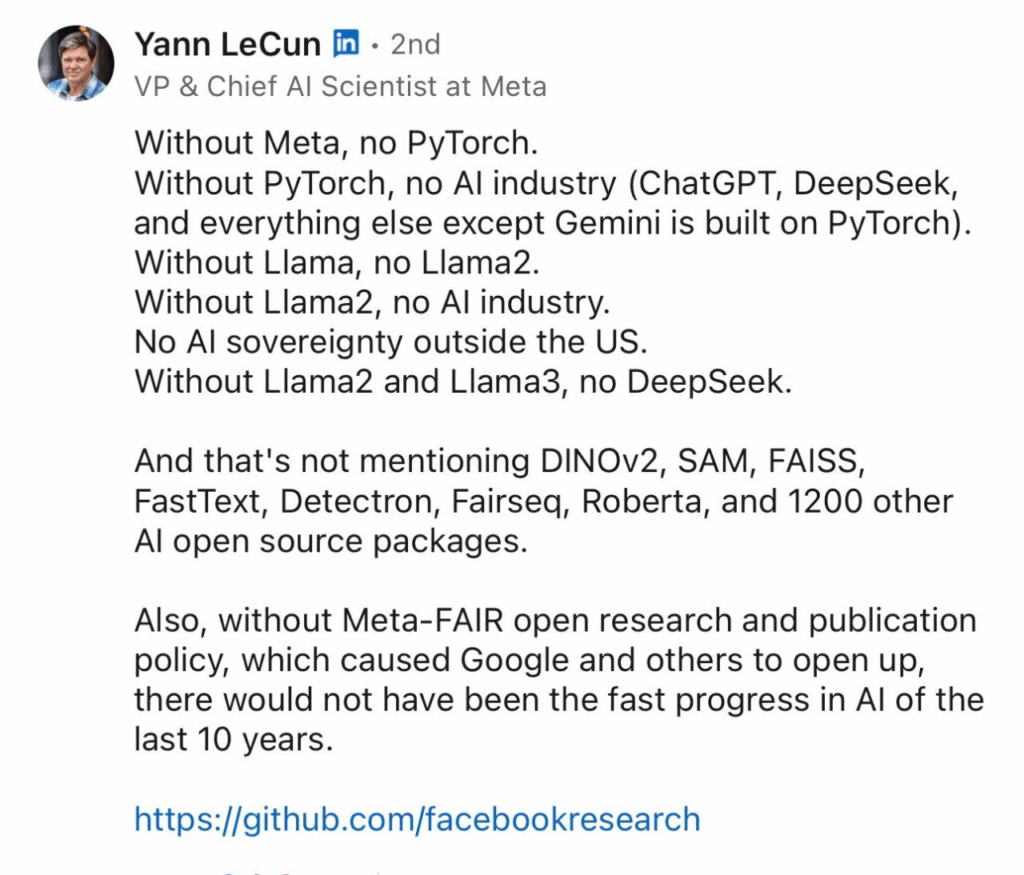
Task: Open the Yann LeCun author name
Action: tap(227, 44)
